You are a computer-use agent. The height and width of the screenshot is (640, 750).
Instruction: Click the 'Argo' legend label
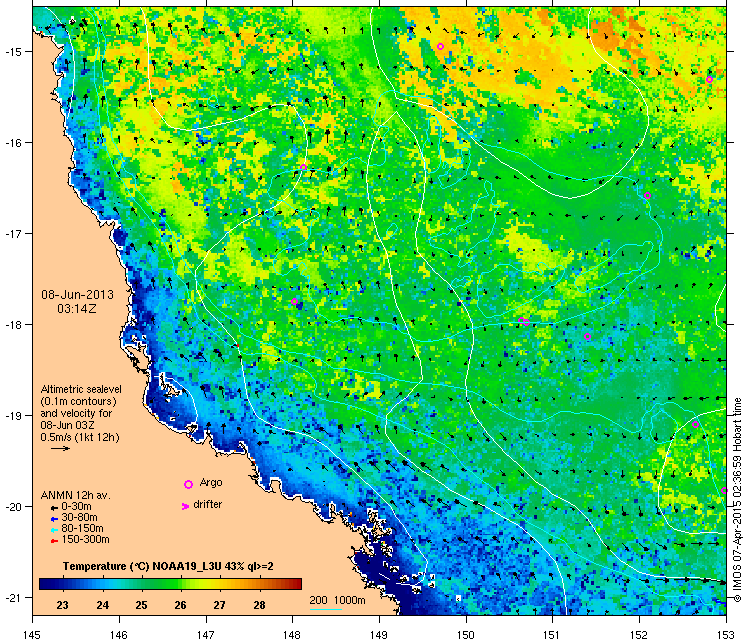[x=211, y=482]
